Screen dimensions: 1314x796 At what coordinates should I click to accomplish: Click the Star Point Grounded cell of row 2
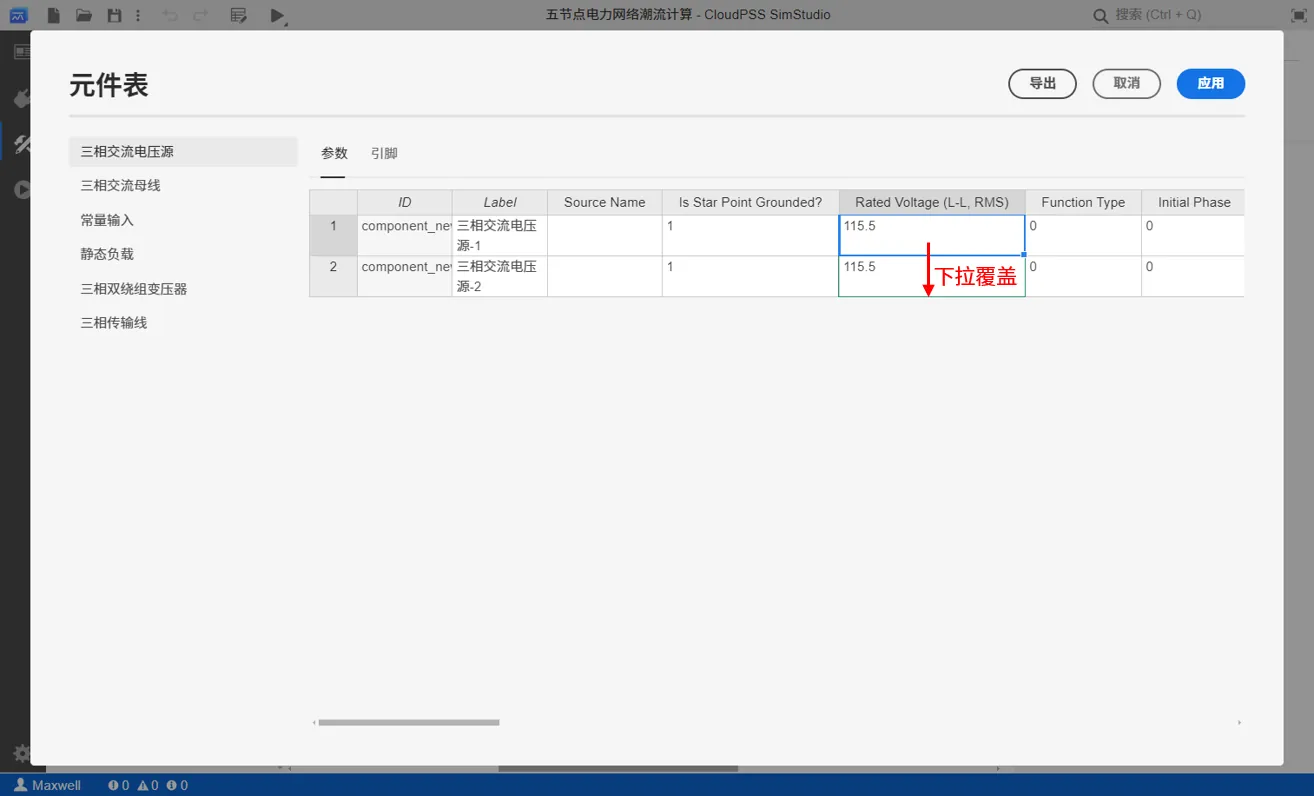750,276
